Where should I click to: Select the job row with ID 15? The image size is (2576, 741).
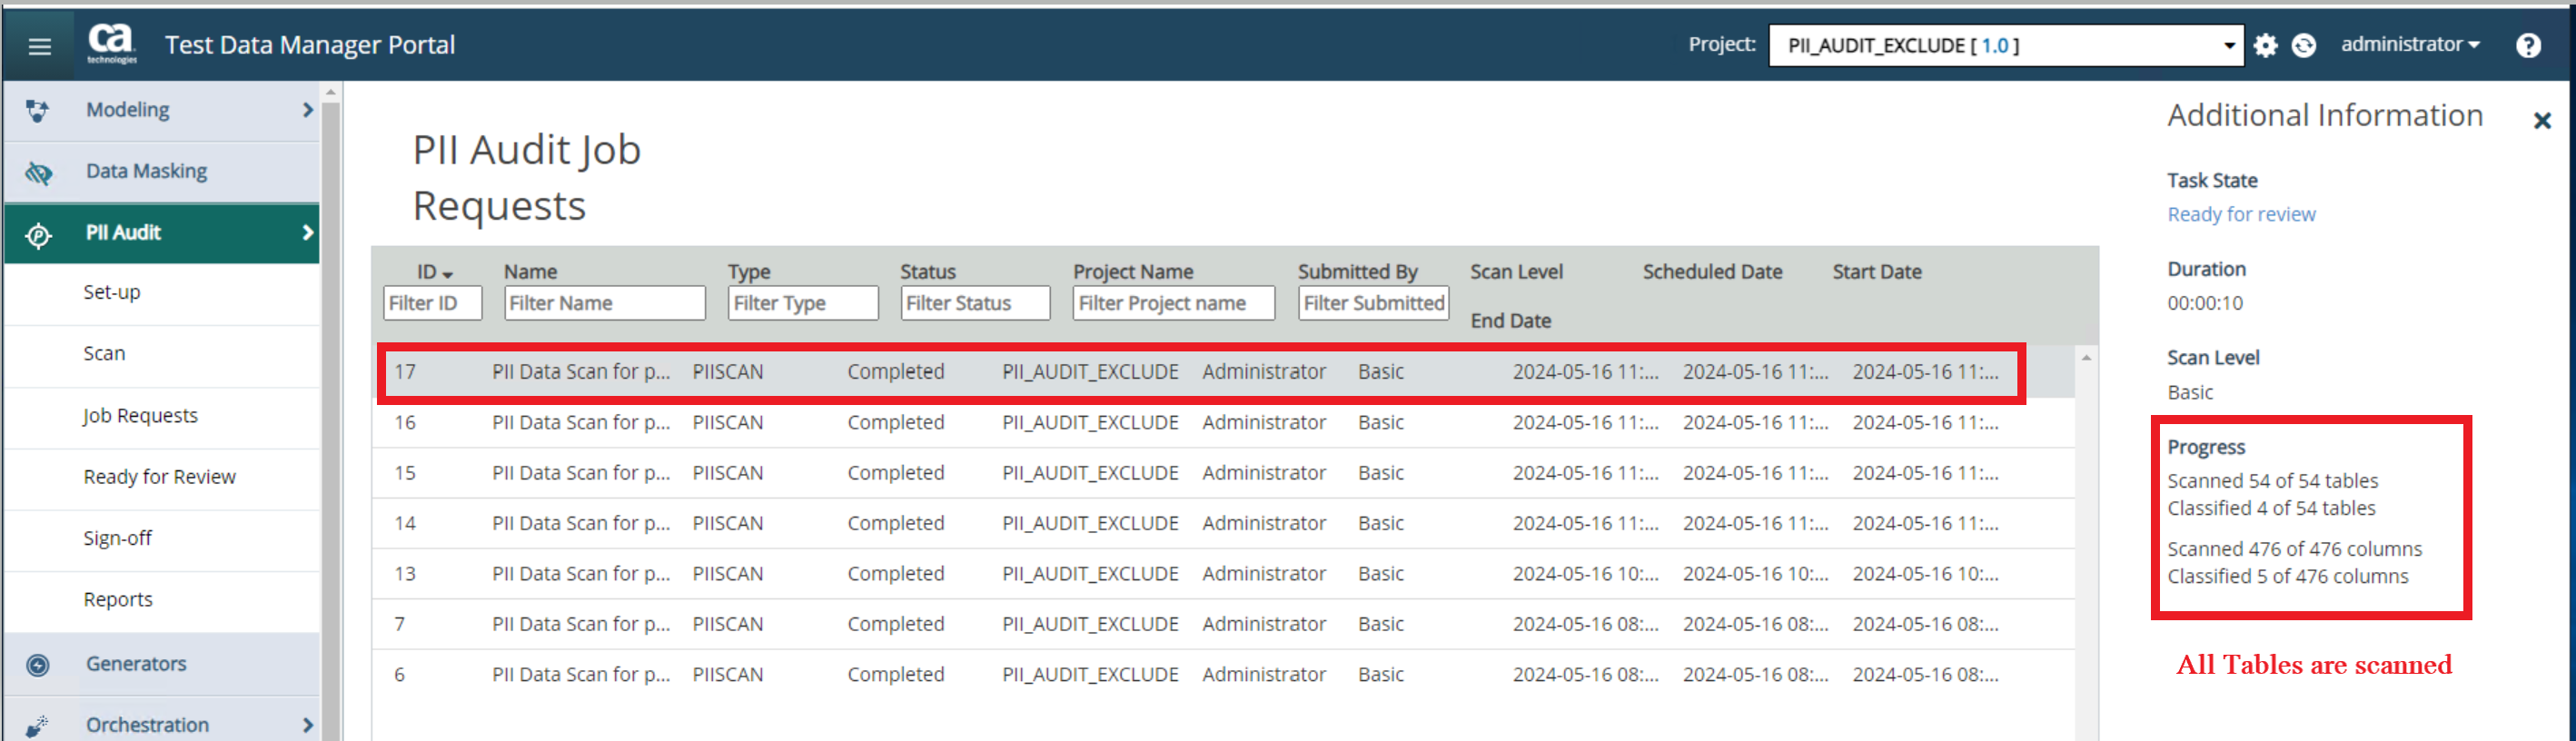tap(1223, 473)
